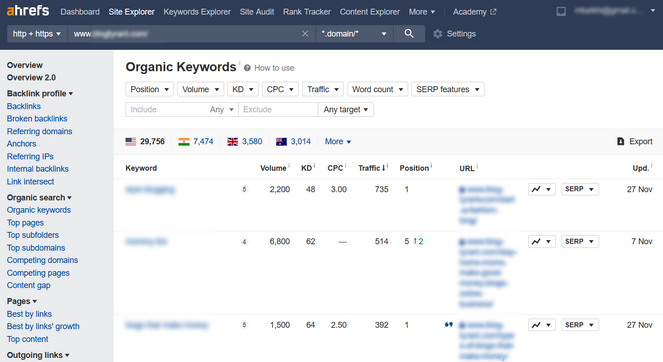Open the Any match dropdown
The height and width of the screenshot is (362, 663).
point(222,110)
